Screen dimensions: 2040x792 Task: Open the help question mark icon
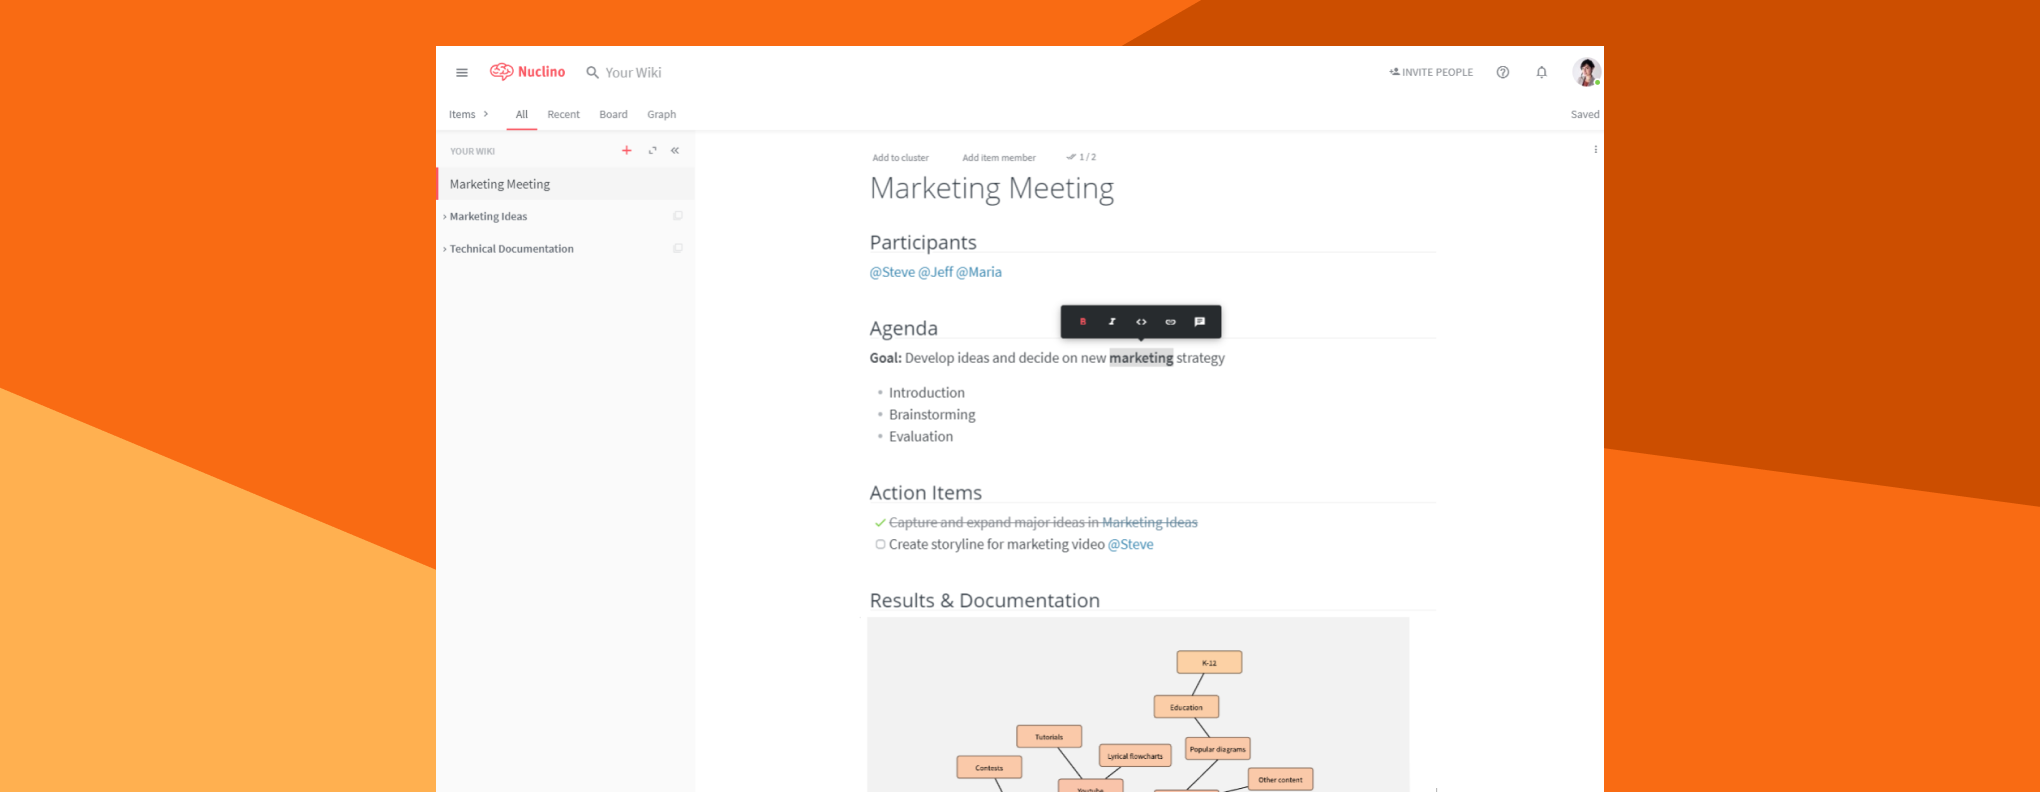point(1502,72)
